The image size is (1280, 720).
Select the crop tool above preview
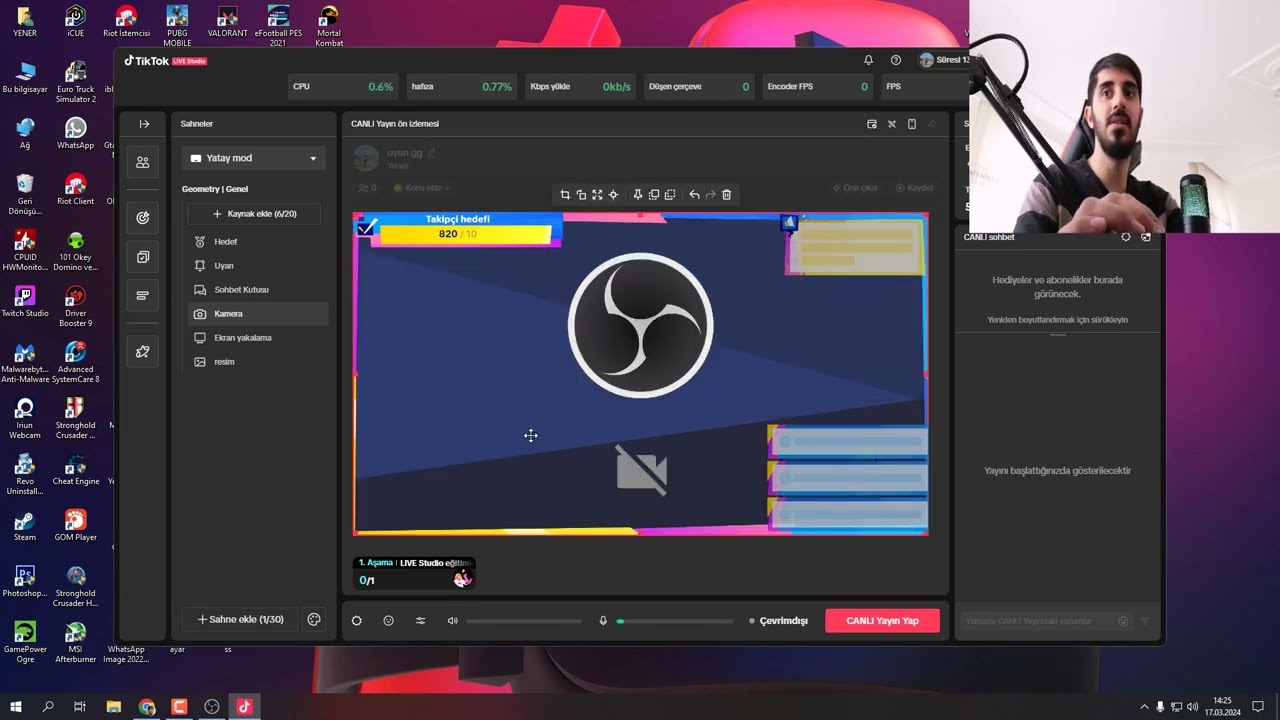point(565,195)
